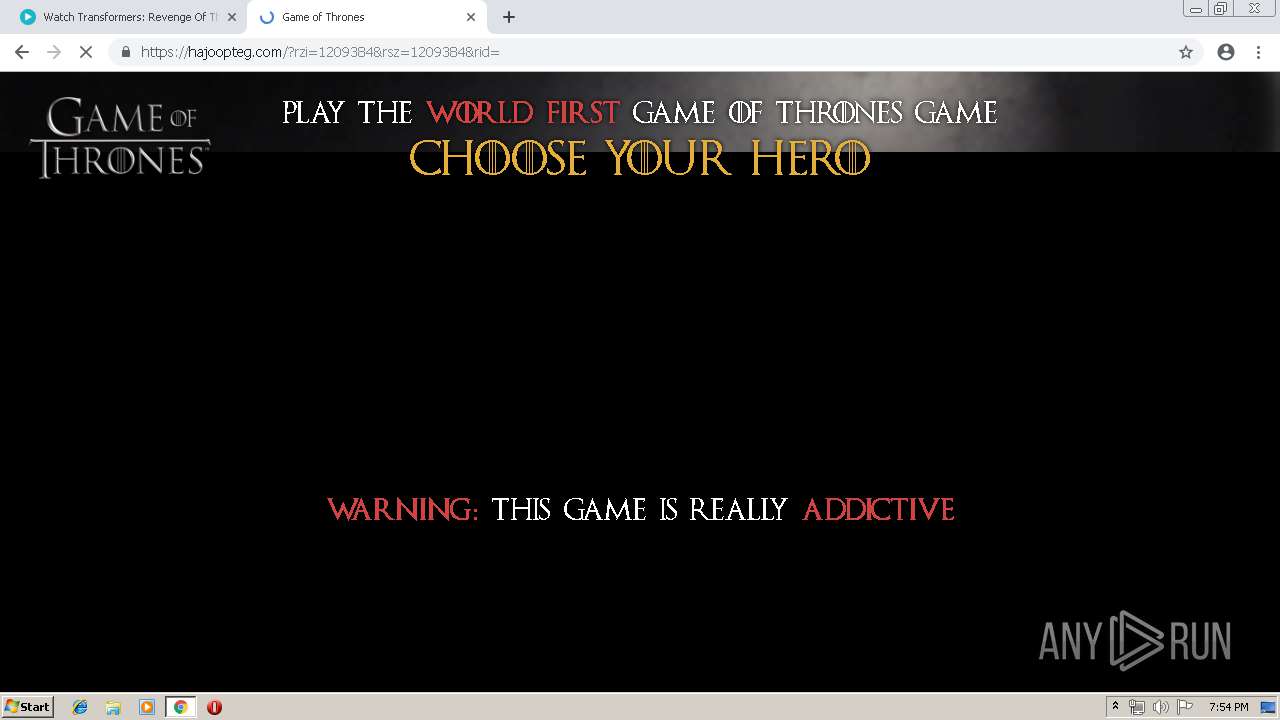
Task: Click the addictive game warning text
Action: click(640, 509)
